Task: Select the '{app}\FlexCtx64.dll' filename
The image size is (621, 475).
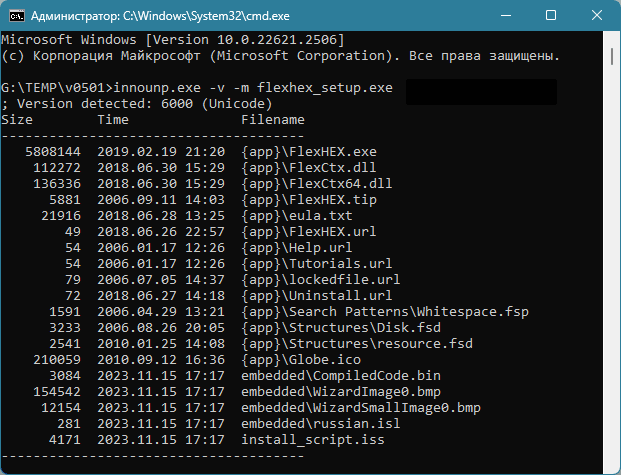Action: click(317, 184)
